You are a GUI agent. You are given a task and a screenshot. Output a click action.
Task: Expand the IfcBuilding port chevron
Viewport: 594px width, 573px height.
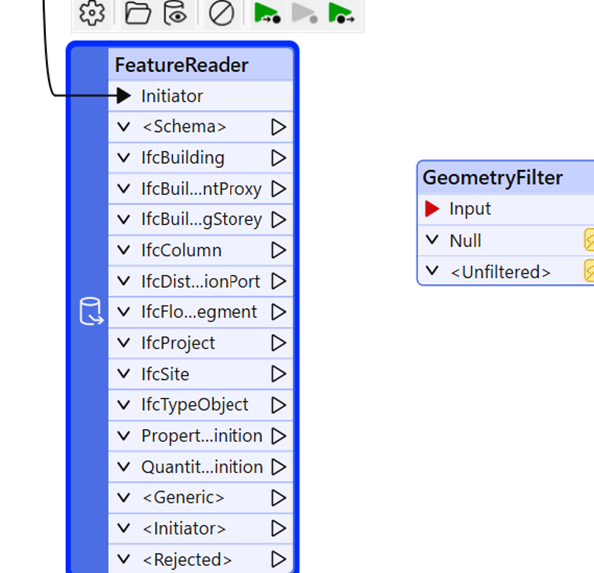123,158
